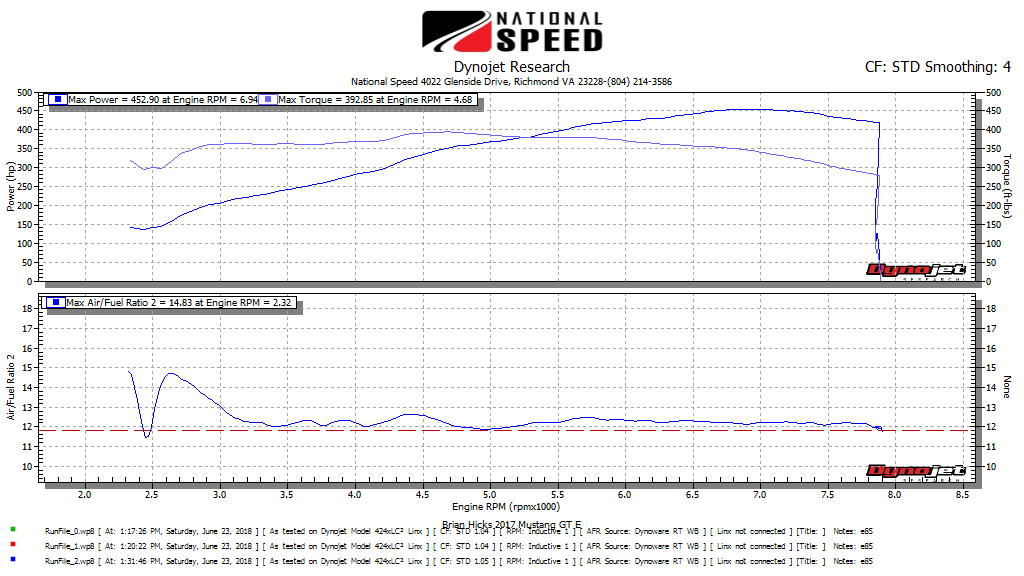
Task: Click the green marker beside RunFile_0.wp8
Action: [13, 530]
